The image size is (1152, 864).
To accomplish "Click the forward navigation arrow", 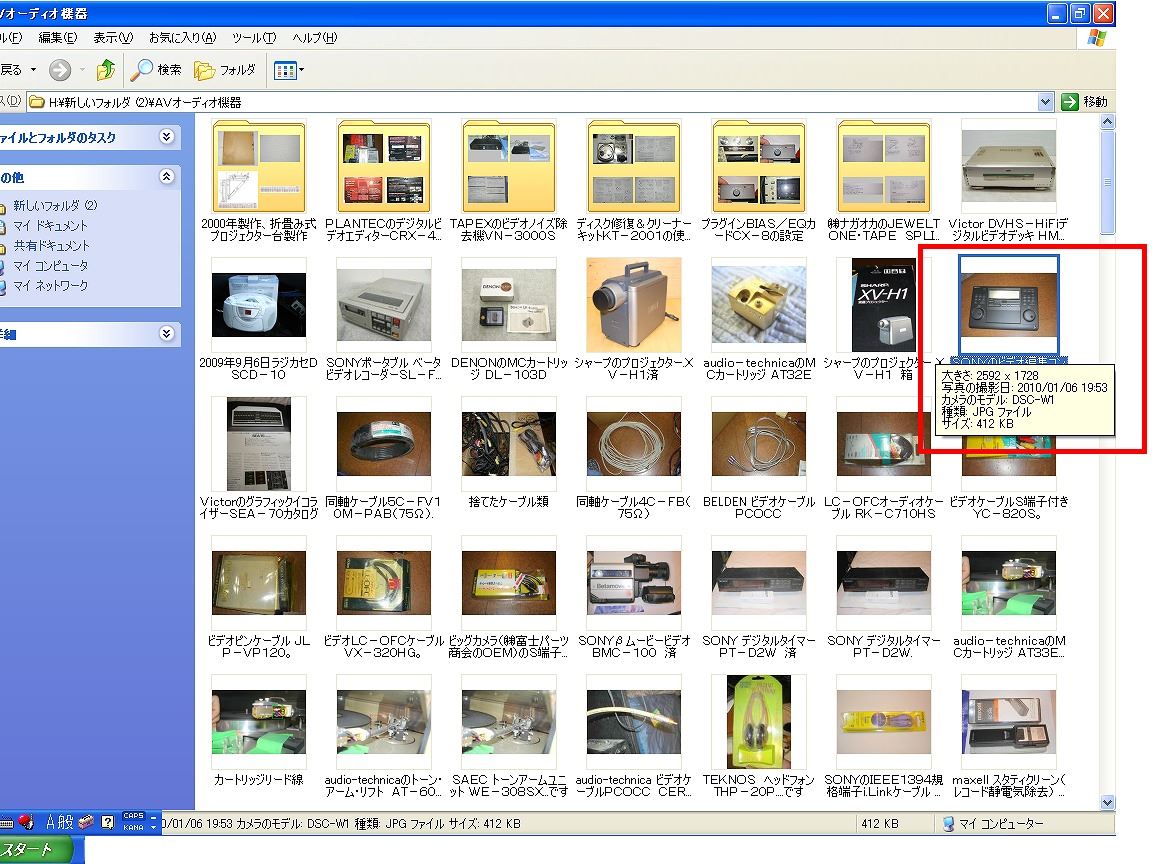I will click(x=60, y=70).
